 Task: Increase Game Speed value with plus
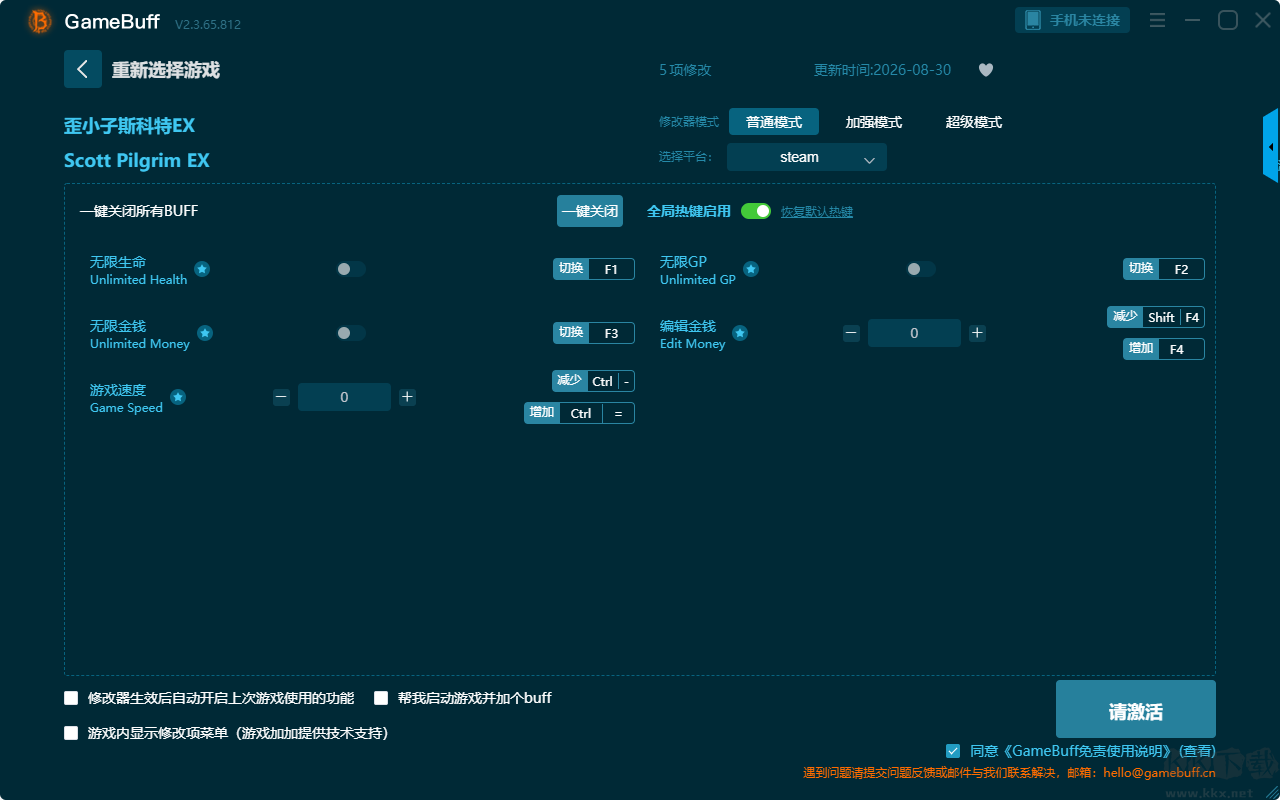(407, 397)
